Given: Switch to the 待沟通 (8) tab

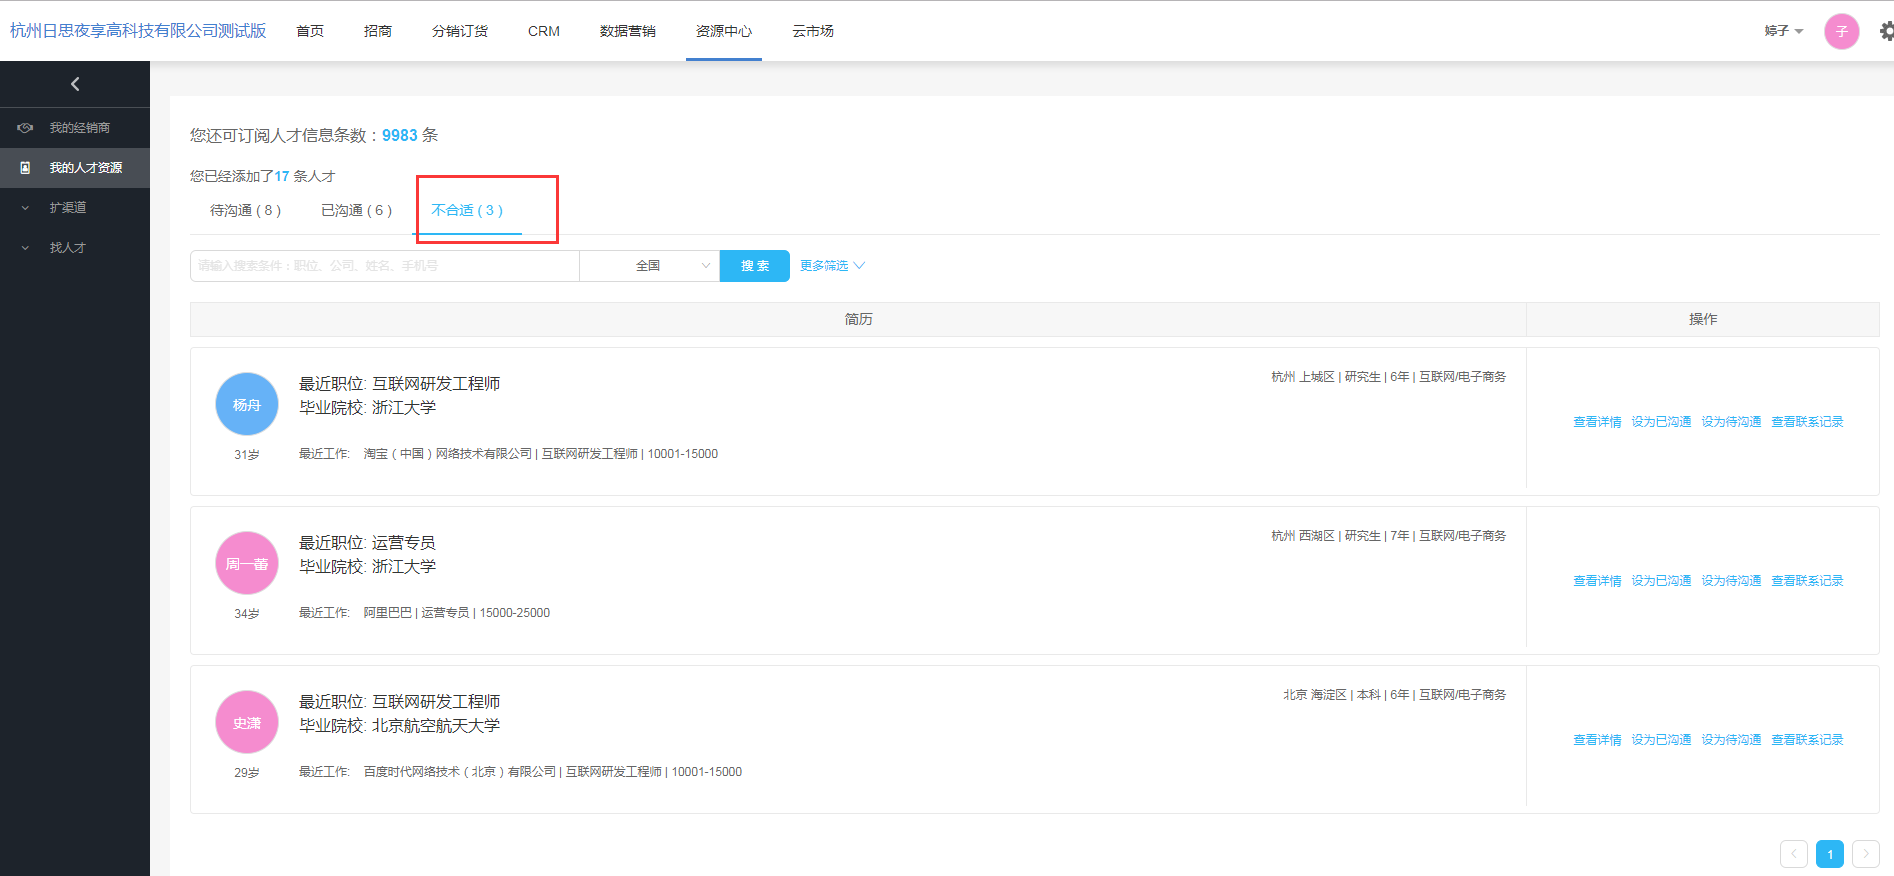Looking at the screenshot, I should [x=245, y=211].
